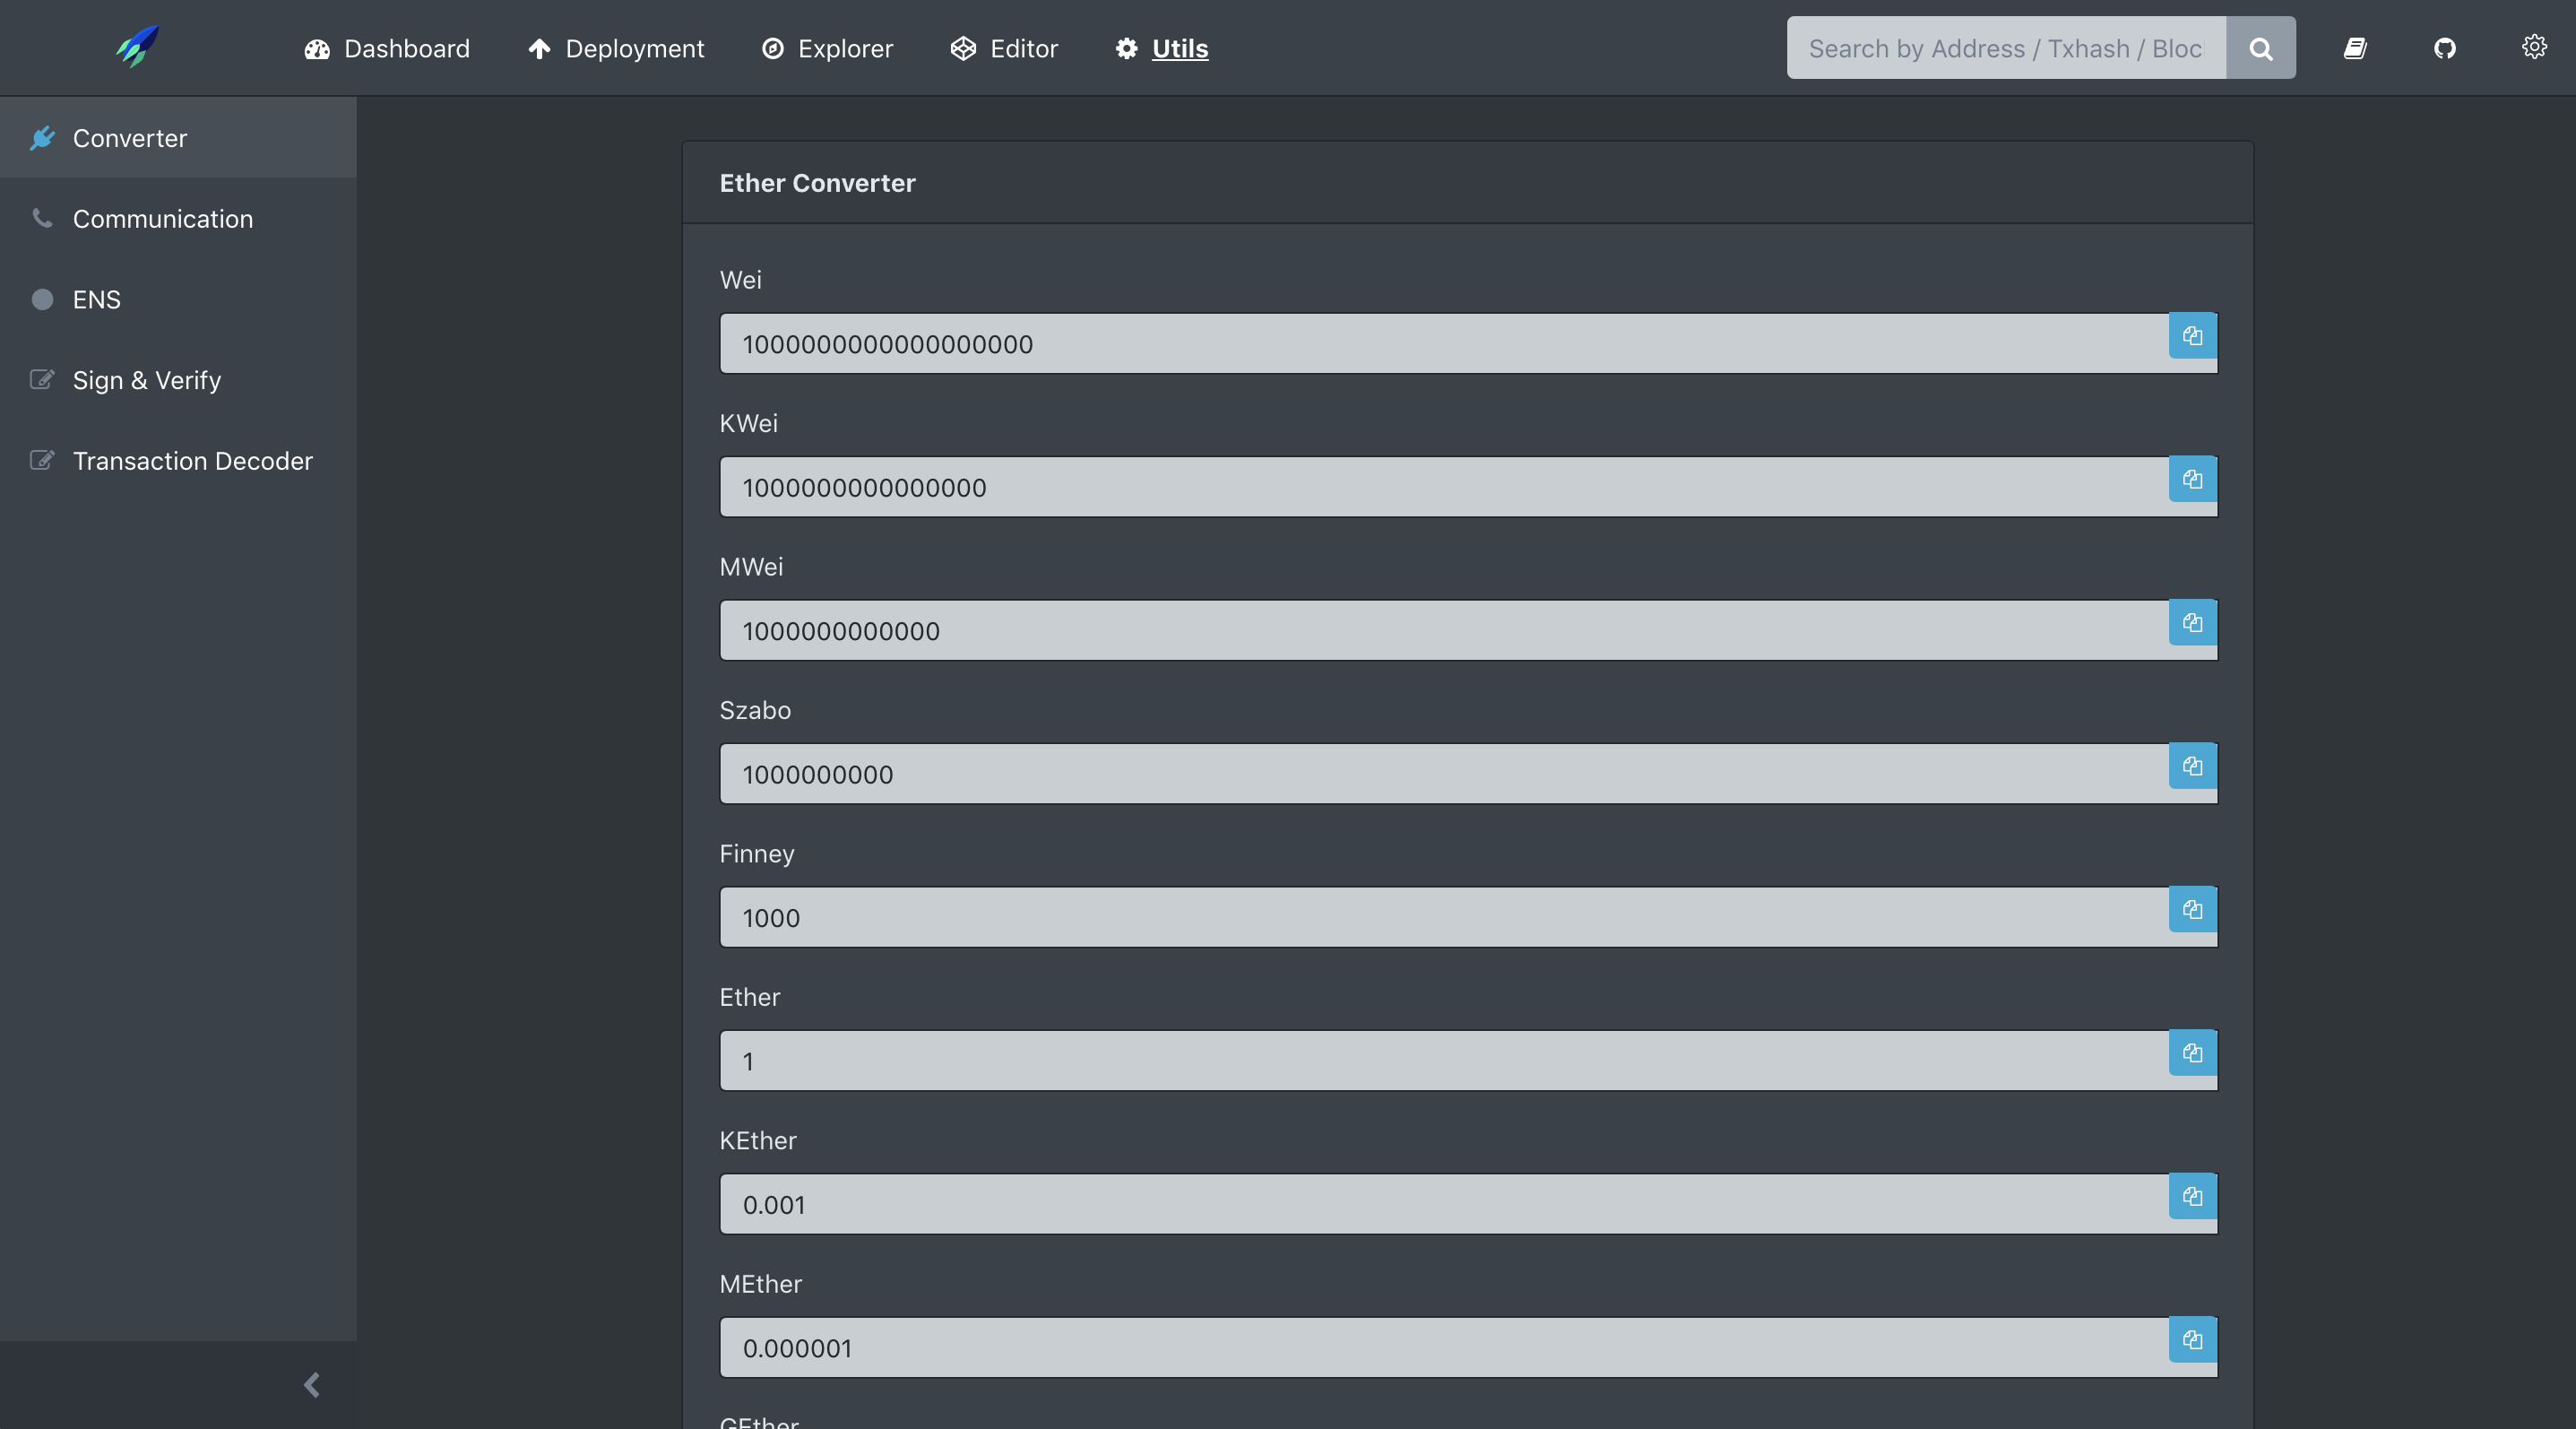2576x1429 pixels.
Task: Collapse the sidebar with chevron
Action: point(312,1385)
